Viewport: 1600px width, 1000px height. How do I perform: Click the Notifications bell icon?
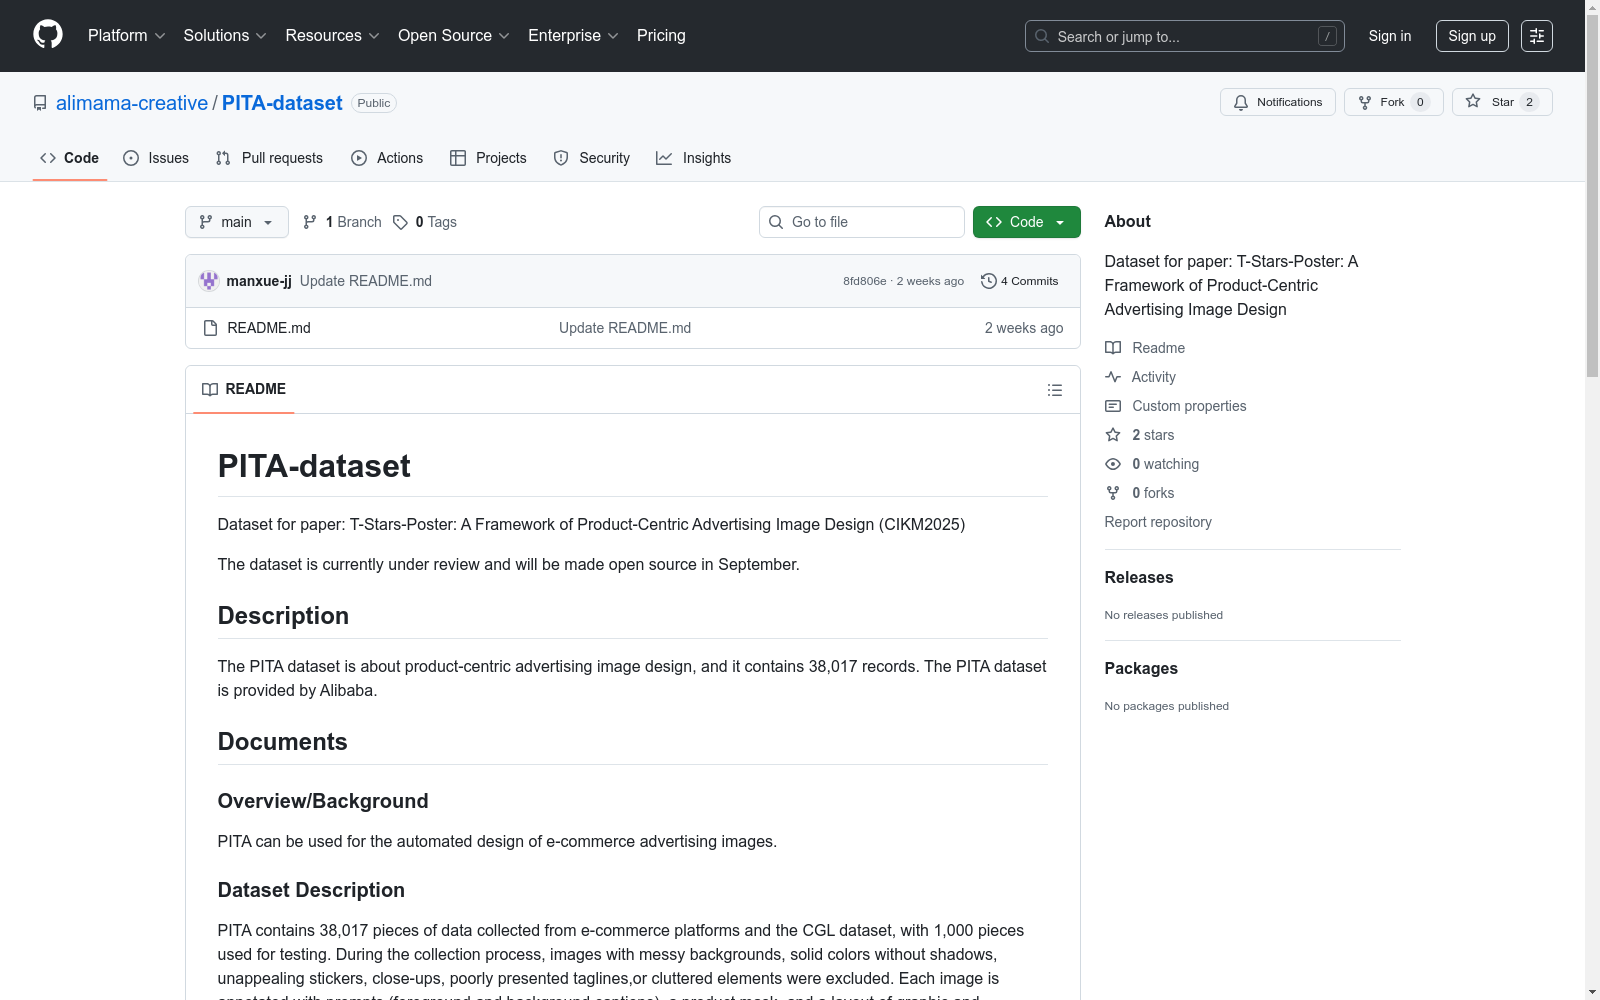(1241, 102)
